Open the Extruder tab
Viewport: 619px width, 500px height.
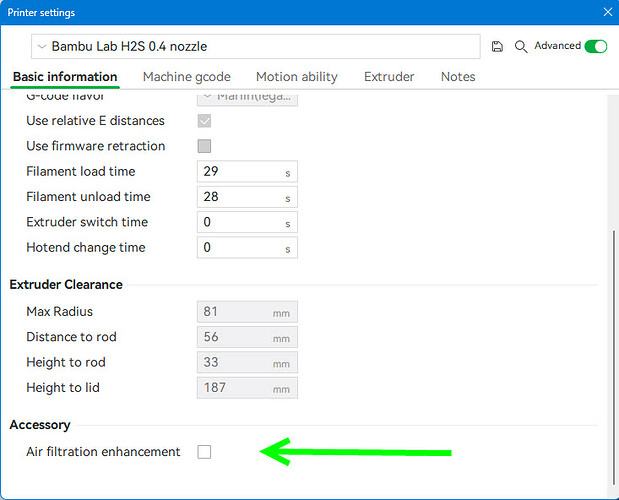(389, 77)
